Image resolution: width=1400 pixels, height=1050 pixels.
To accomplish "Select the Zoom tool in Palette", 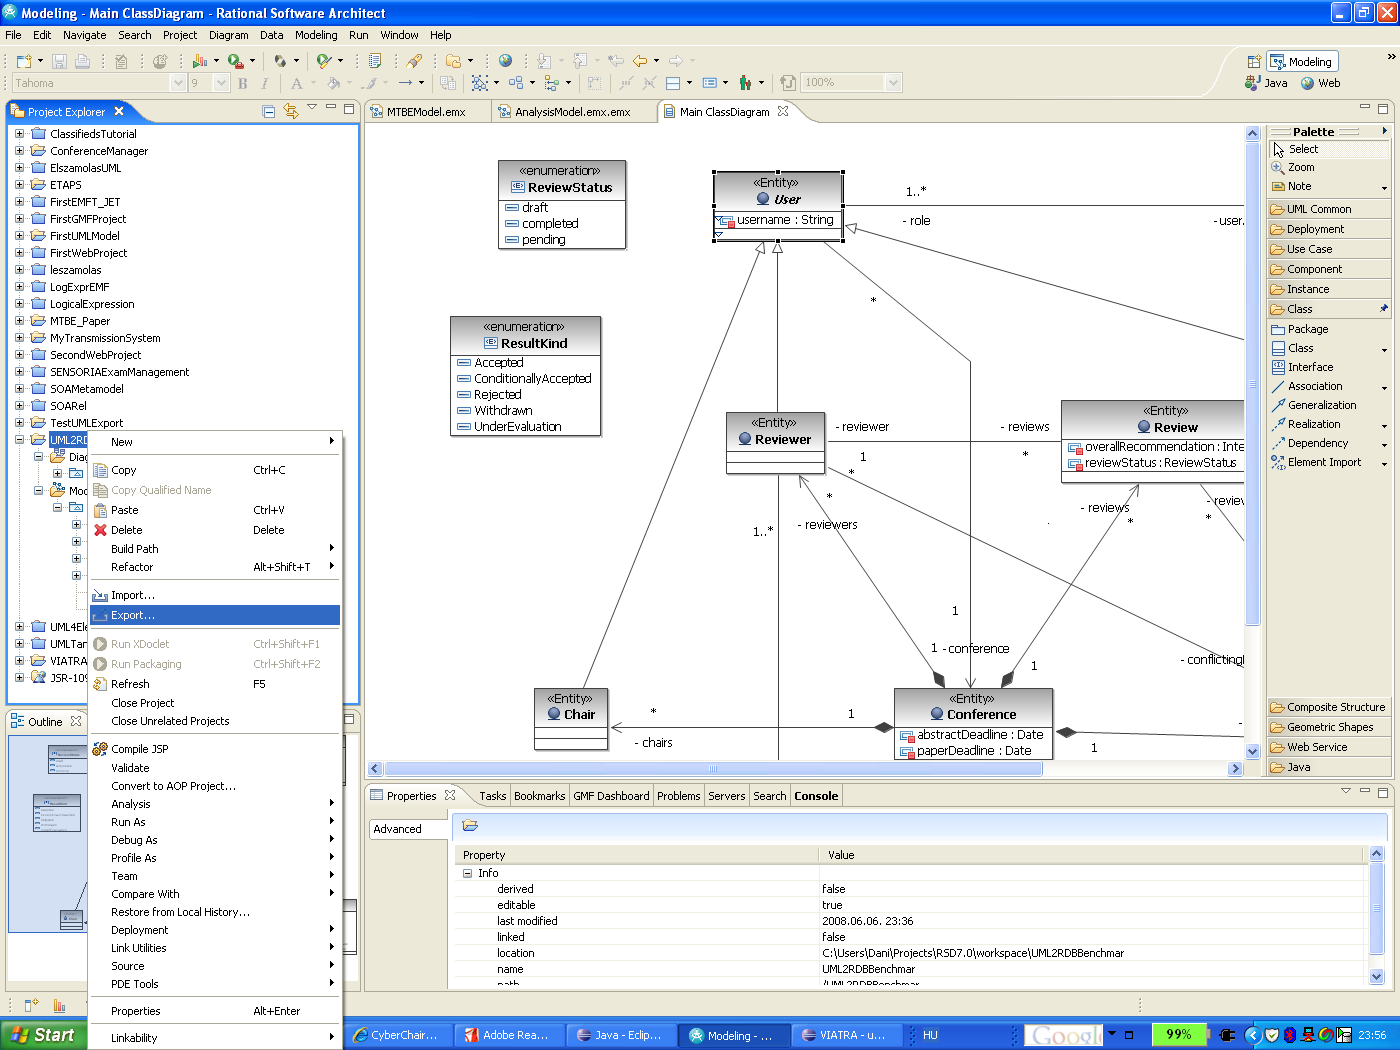I will [1329, 167].
